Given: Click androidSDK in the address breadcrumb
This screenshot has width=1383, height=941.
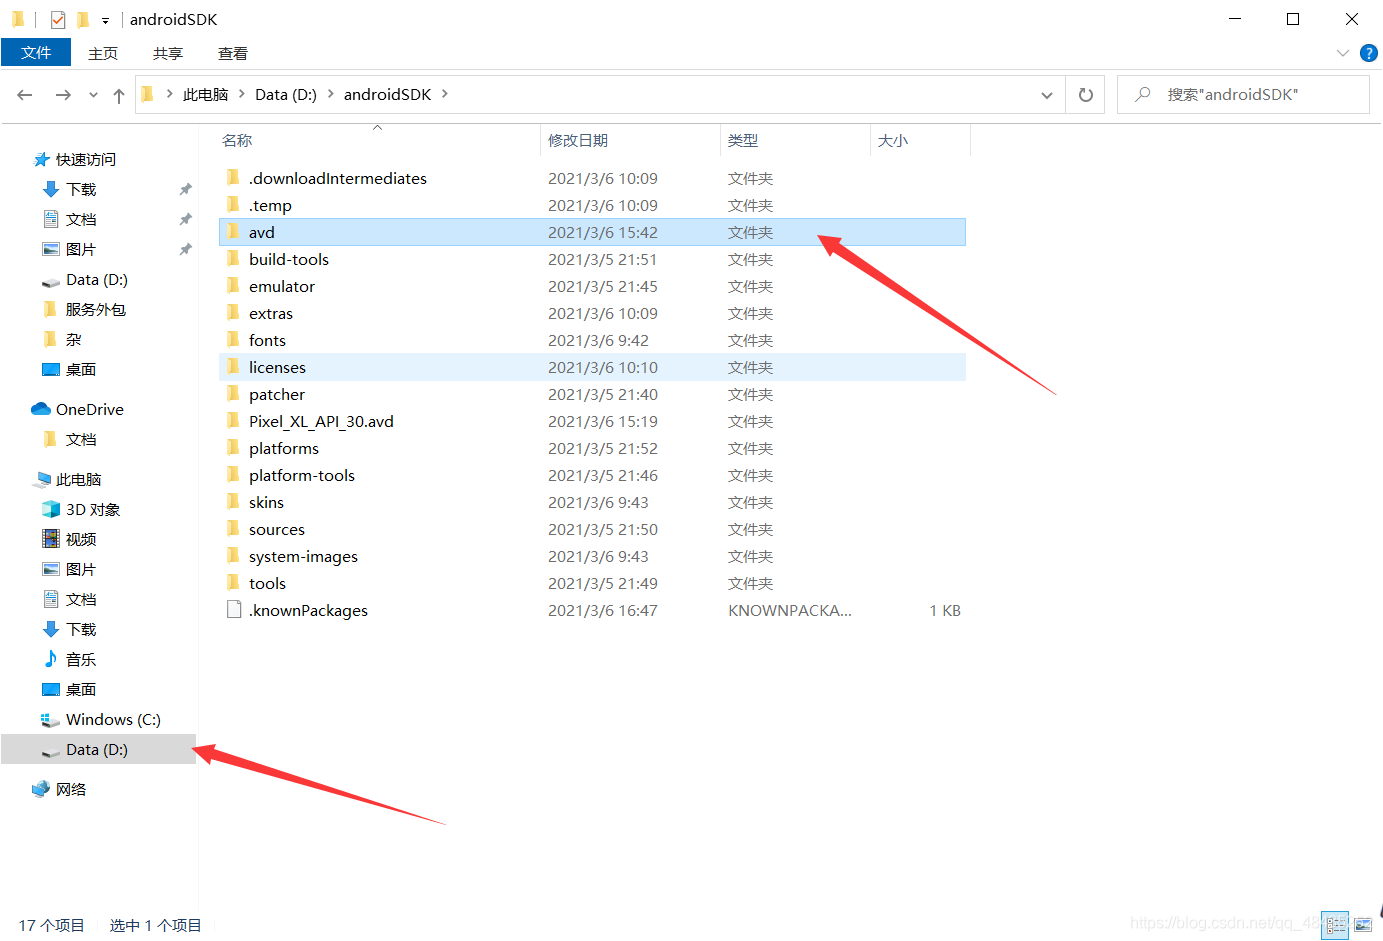Looking at the screenshot, I should (x=387, y=94).
